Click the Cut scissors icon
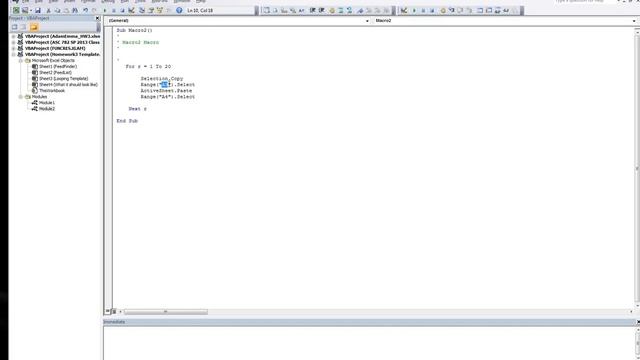Viewport: 640px width, 360px height. pyautogui.click(x=48, y=10)
